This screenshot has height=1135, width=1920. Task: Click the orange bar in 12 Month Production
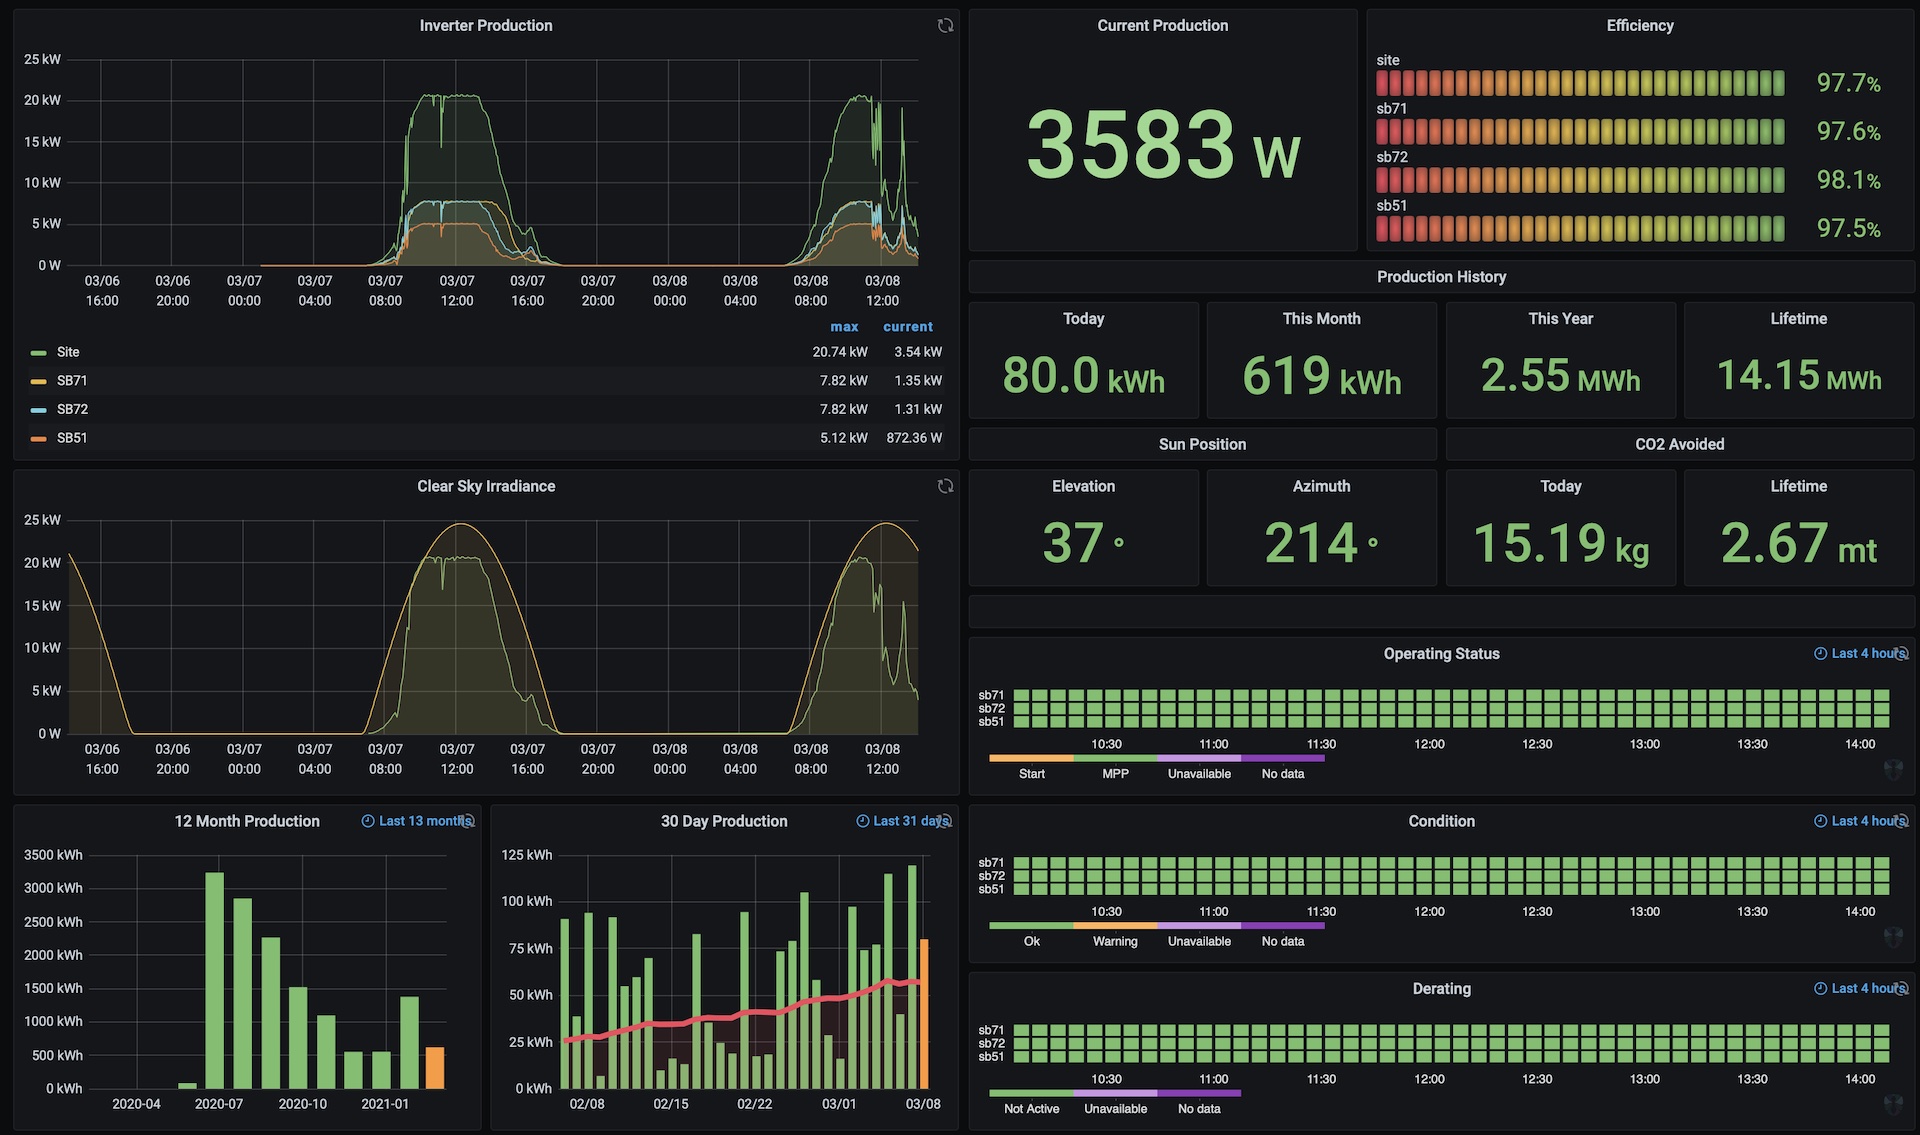435,1068
